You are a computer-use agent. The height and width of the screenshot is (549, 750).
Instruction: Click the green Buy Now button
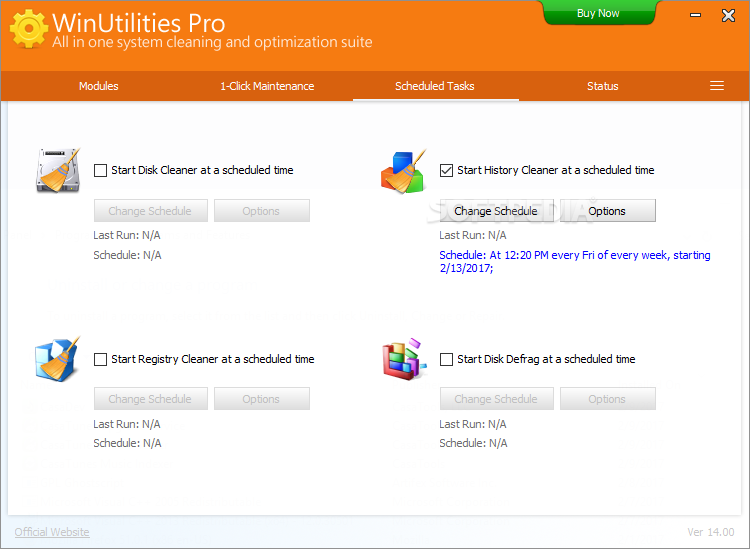[598, 13]
